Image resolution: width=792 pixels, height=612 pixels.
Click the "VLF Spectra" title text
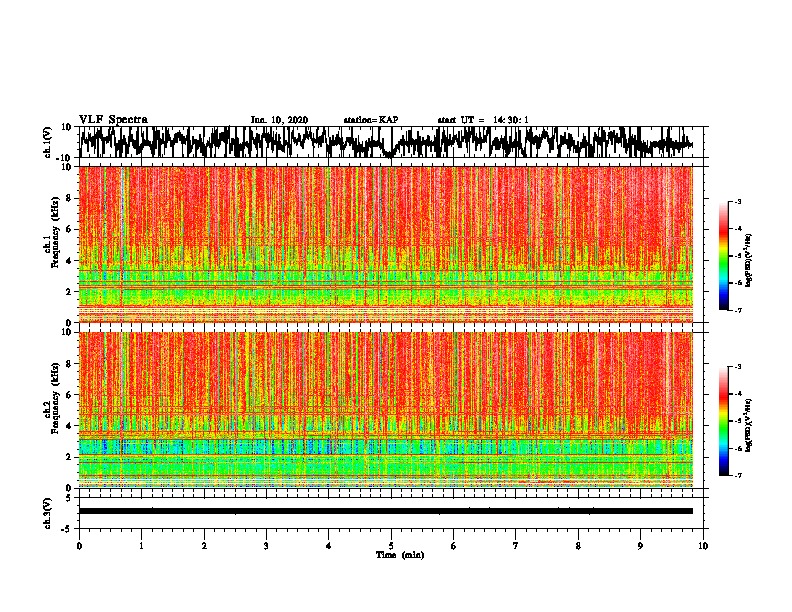pyautogui.click(x=113, y=120)
